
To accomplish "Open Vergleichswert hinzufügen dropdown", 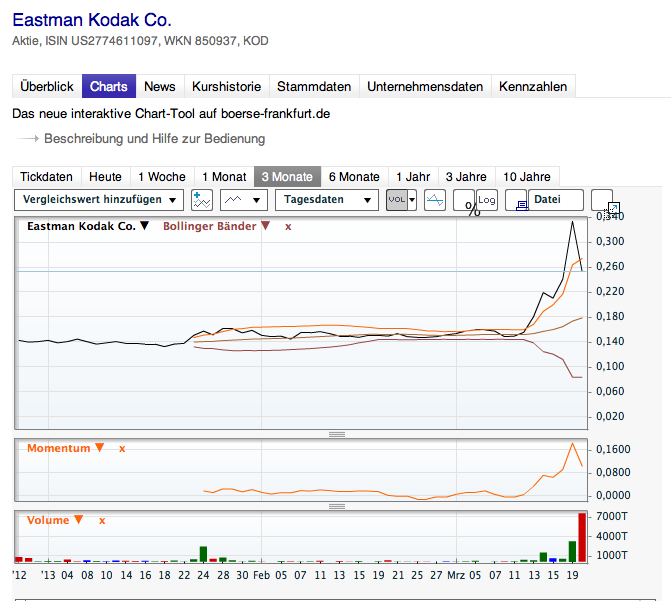I will pyautogui.click(x=99, y=200).
